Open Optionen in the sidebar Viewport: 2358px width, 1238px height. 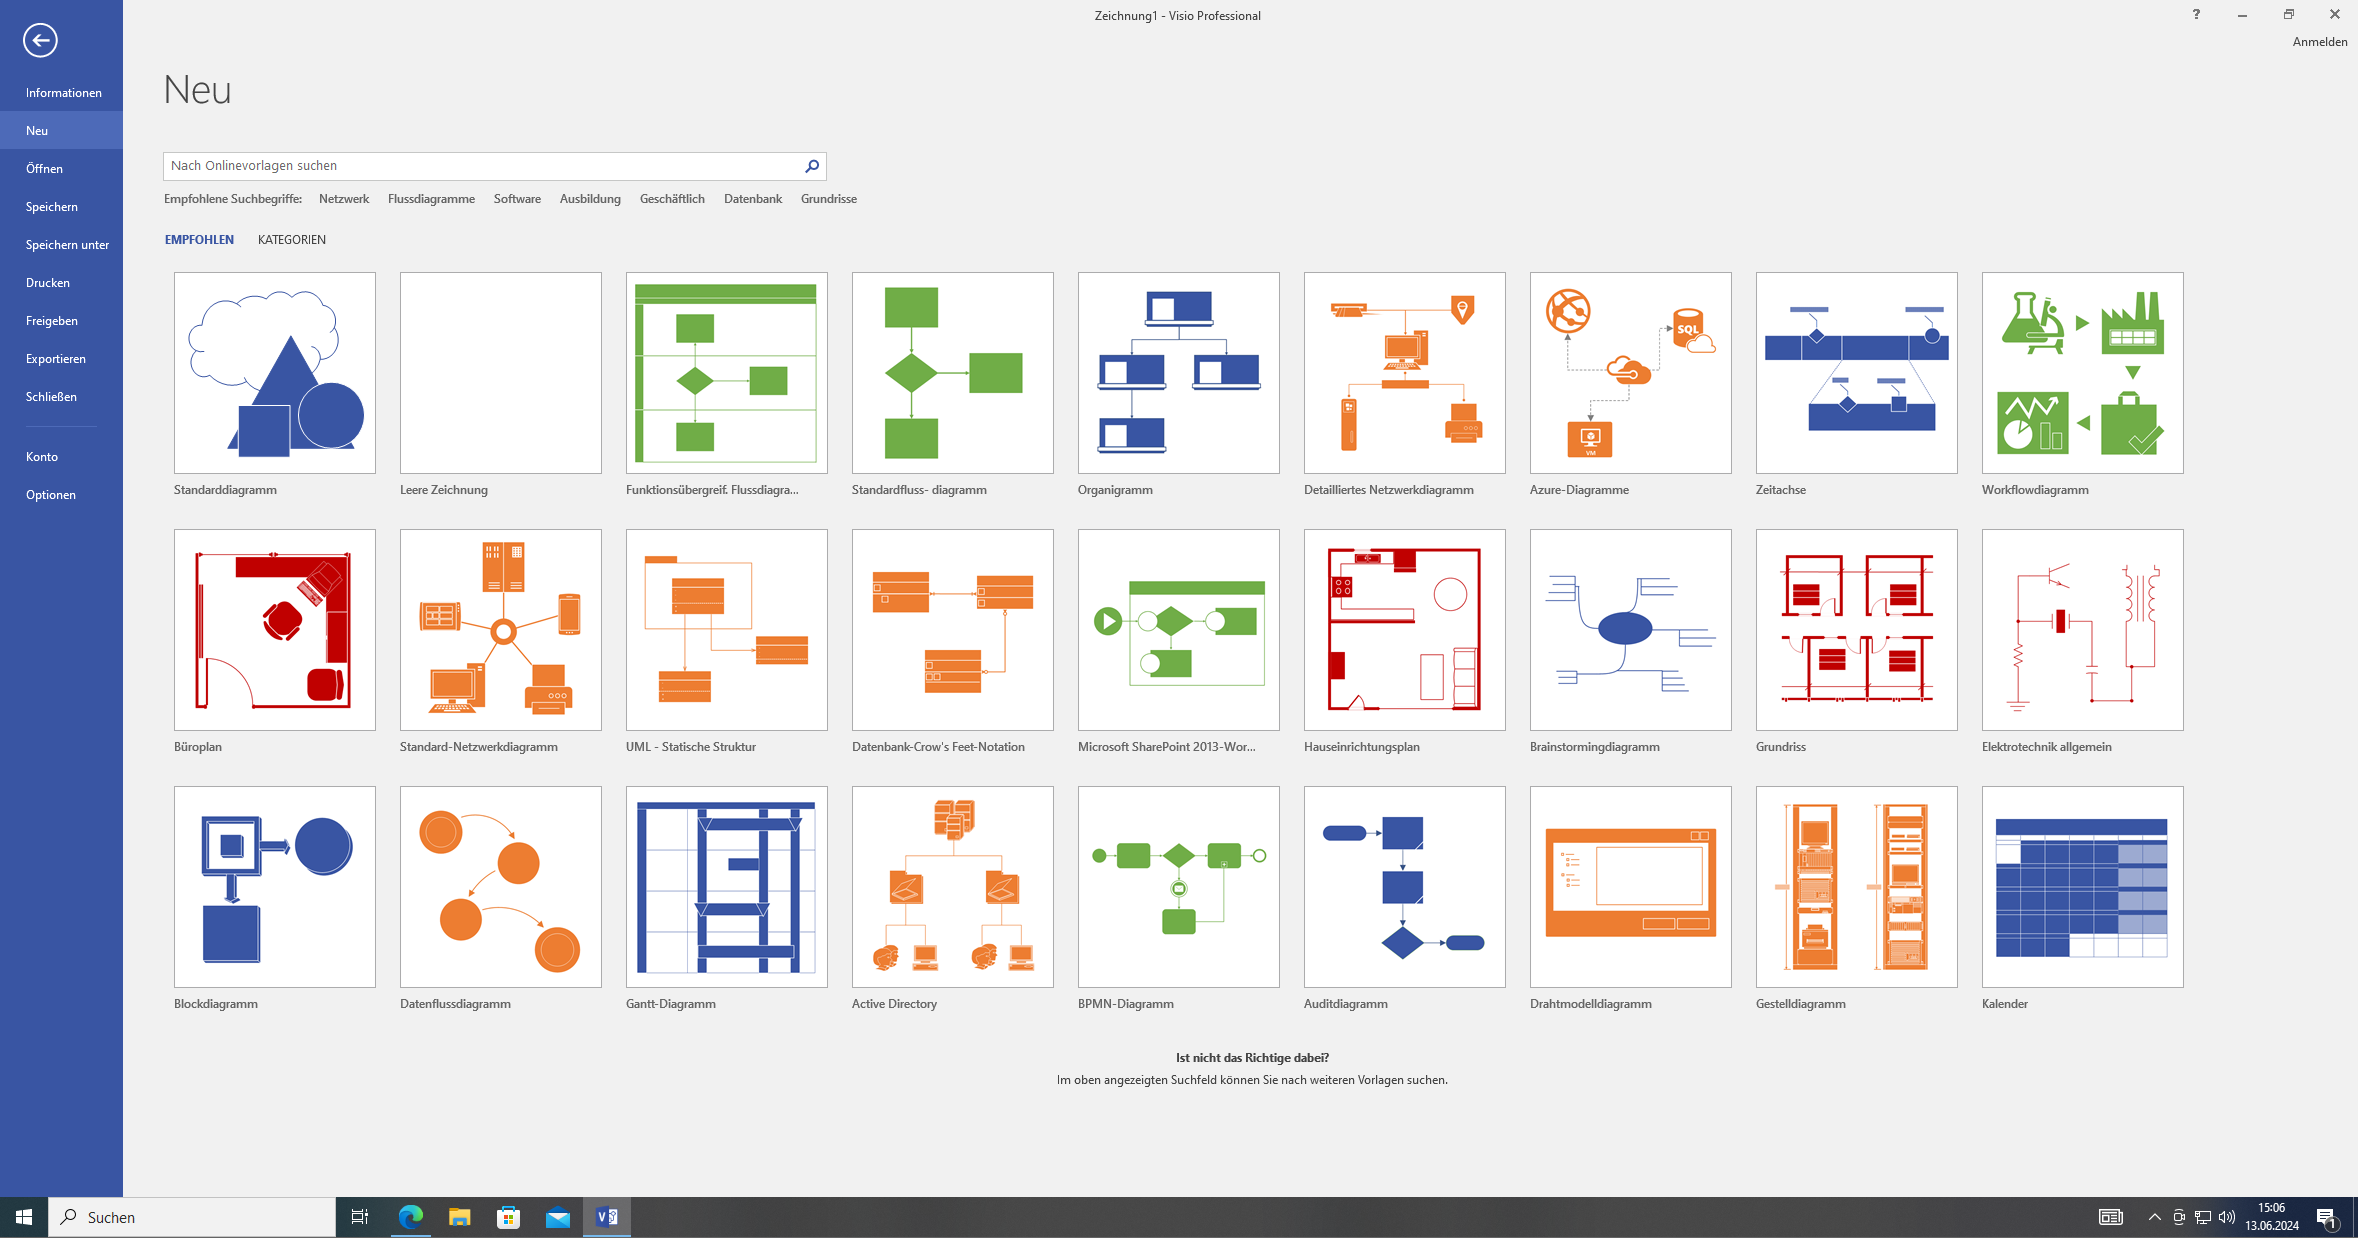click(x=61, y=495)
